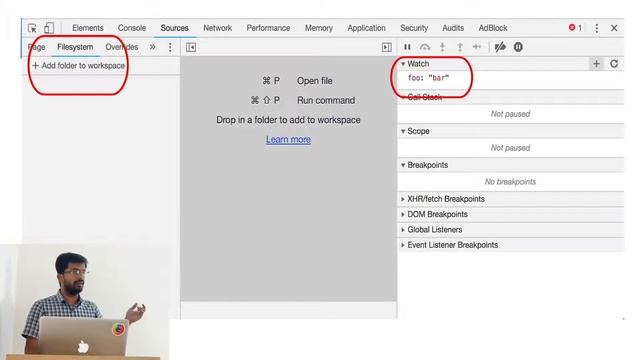Close the DevTools panel

614,28
